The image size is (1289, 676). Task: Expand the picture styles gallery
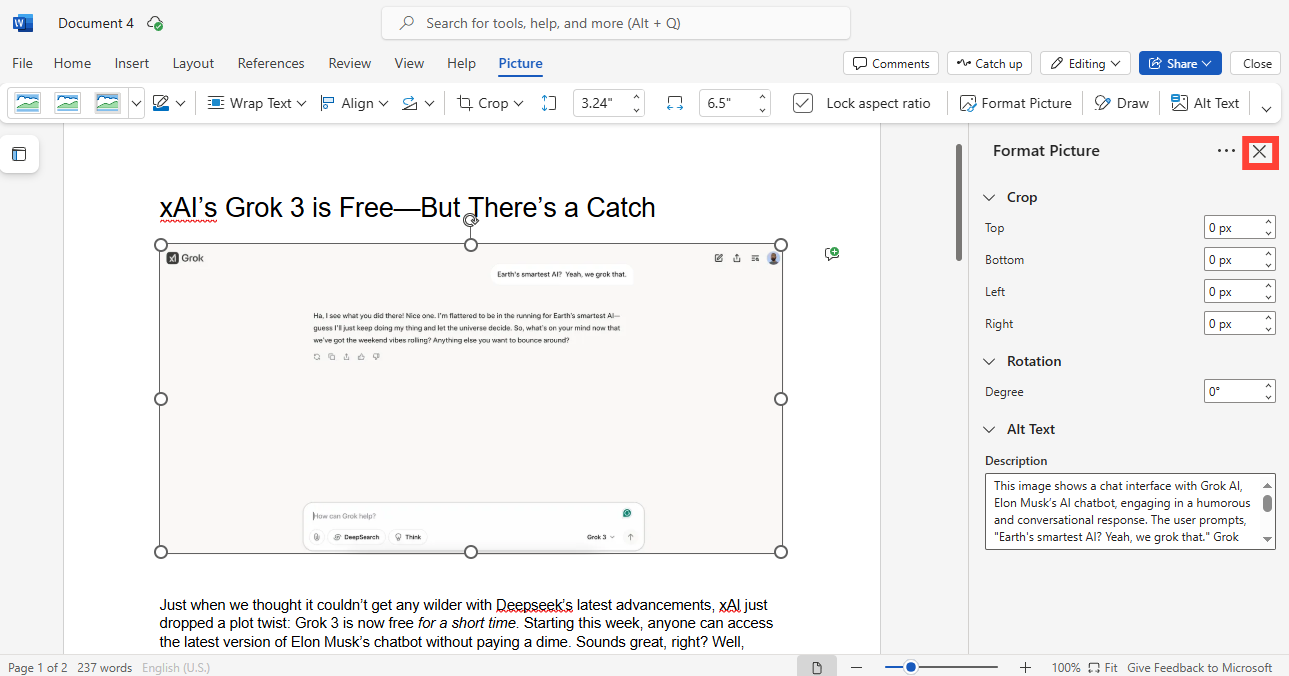(x=137, y=103)
